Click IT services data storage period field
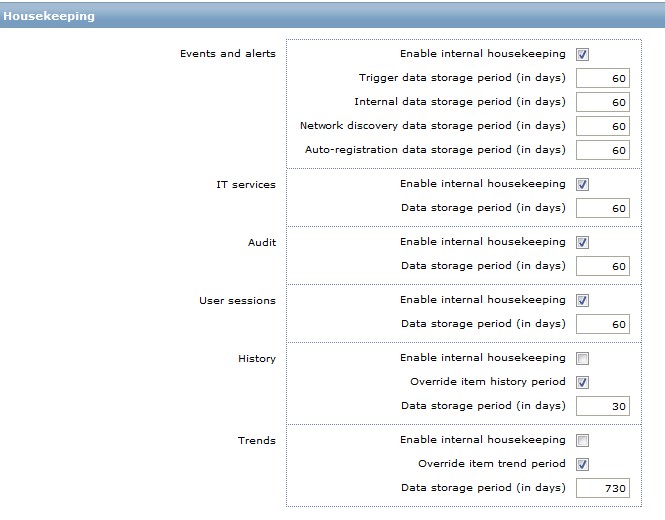Viewport: 665px width, 520px height. point(603,209)
